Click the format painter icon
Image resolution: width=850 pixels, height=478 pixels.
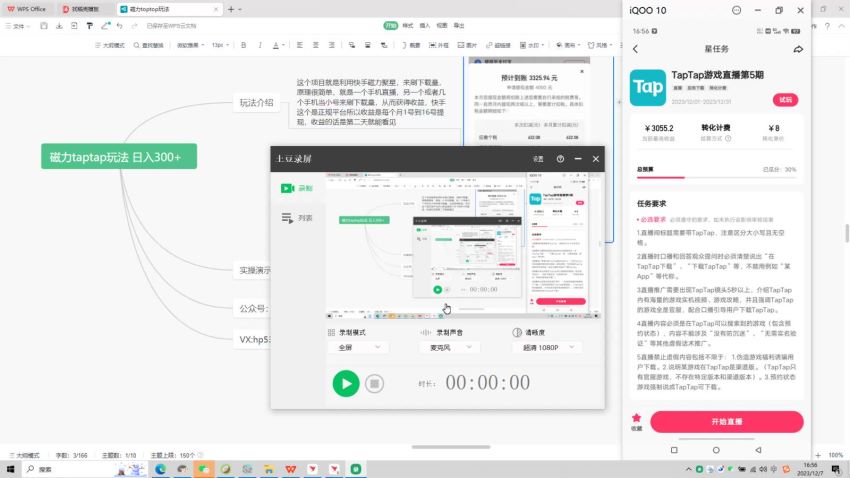(x=89, y=26)
